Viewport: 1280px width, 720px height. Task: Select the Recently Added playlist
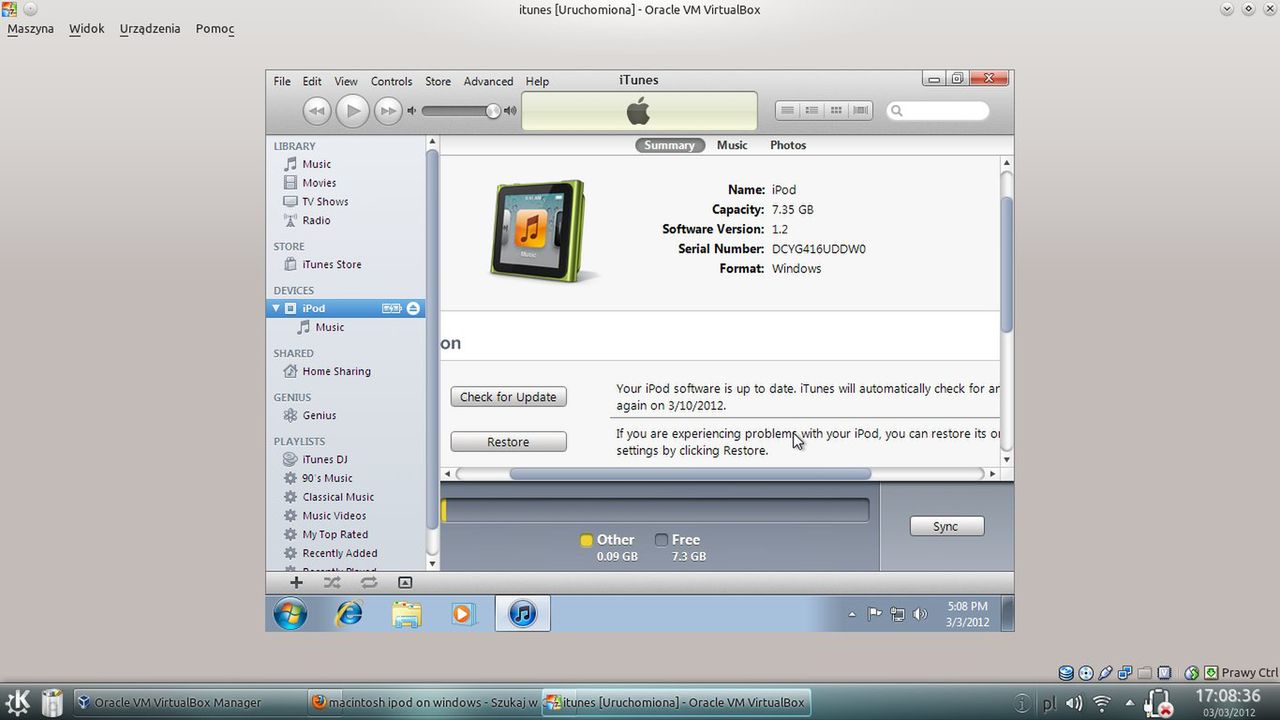[340, 553]
